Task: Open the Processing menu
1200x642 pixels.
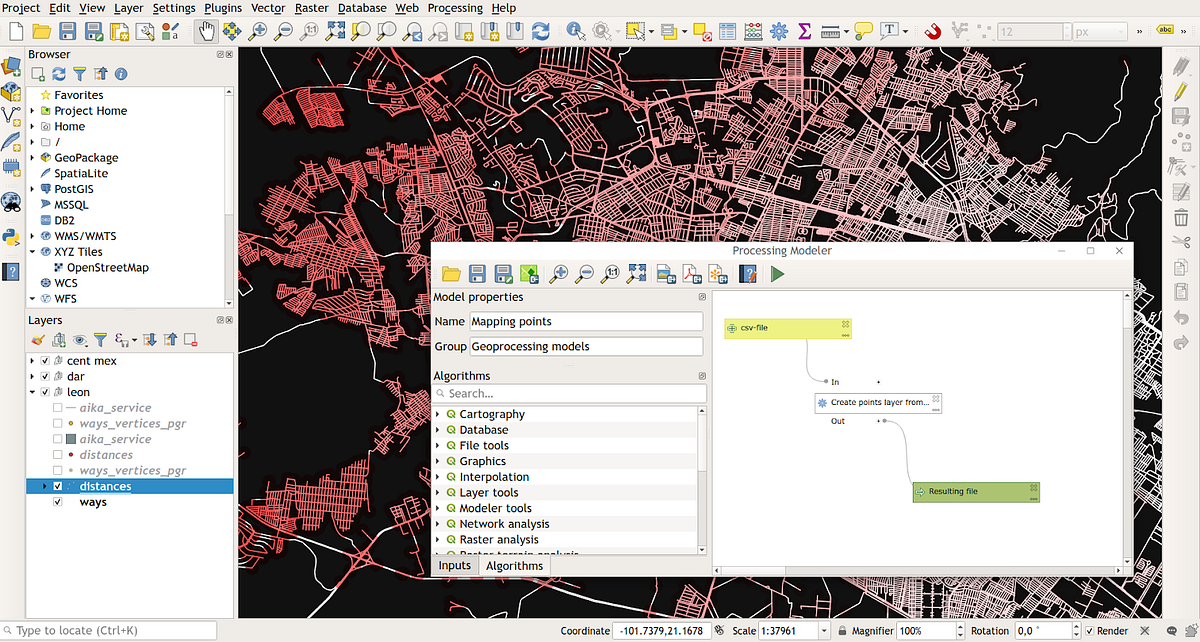Action: click(454, 7)
